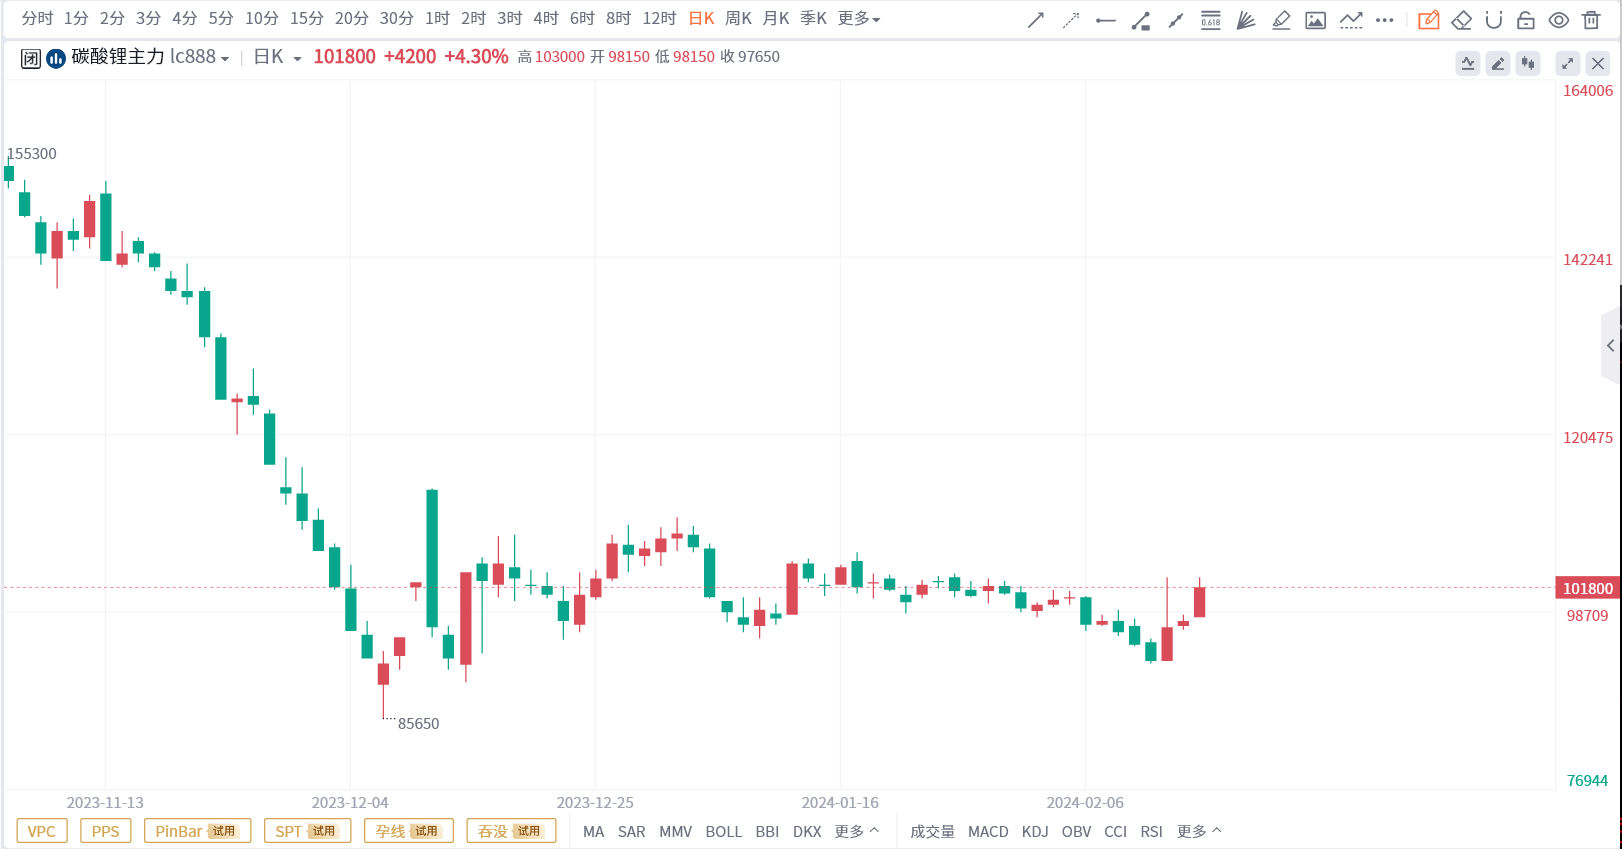The height and width of the screenshot is (849, 1622).
Task: Close the chart panel with X
Action: point(1598,63)
